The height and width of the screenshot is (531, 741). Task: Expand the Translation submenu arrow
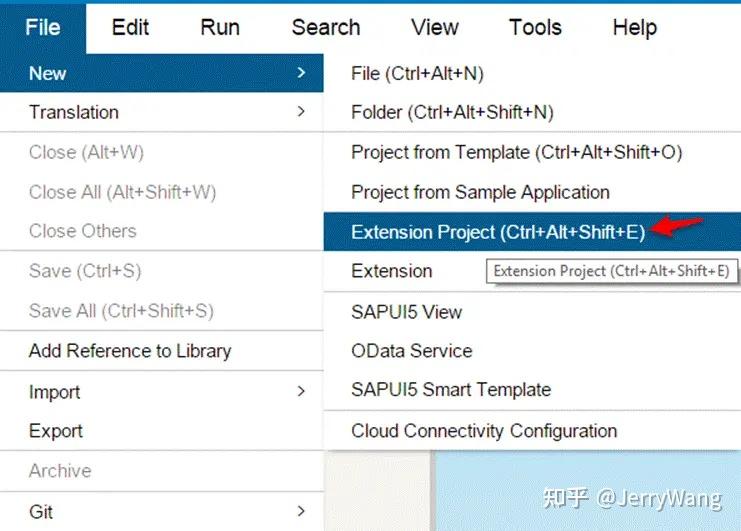[302, 111]
